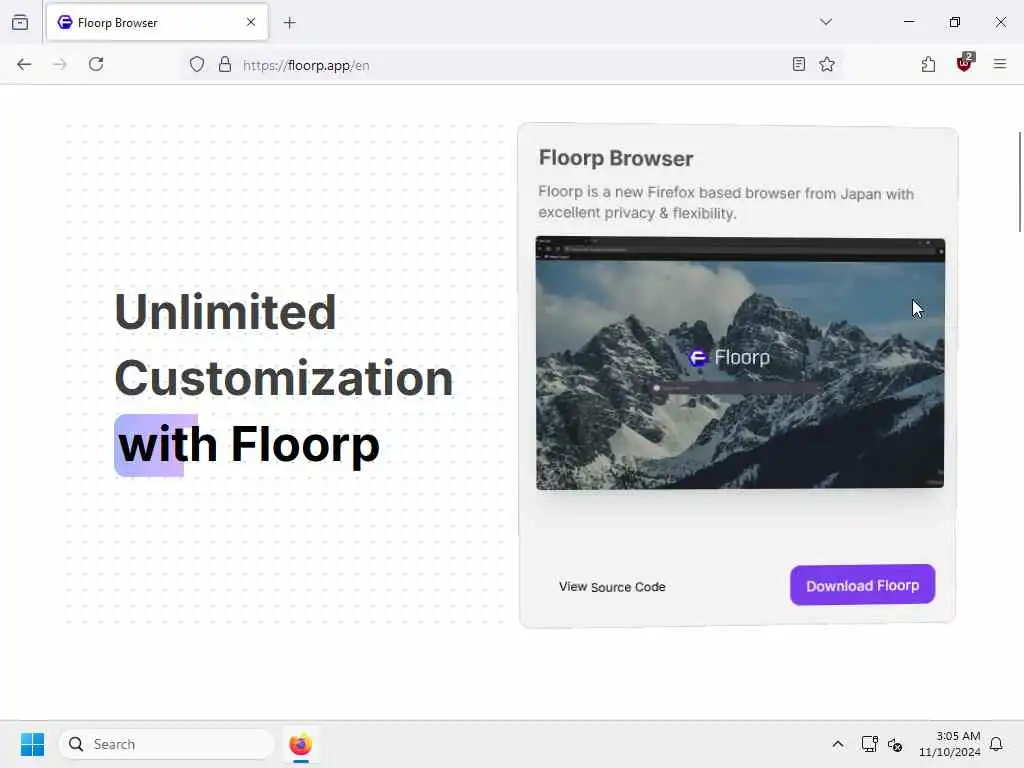
Task: Click the Floorp Browser card heading
Action: [616, 158]
